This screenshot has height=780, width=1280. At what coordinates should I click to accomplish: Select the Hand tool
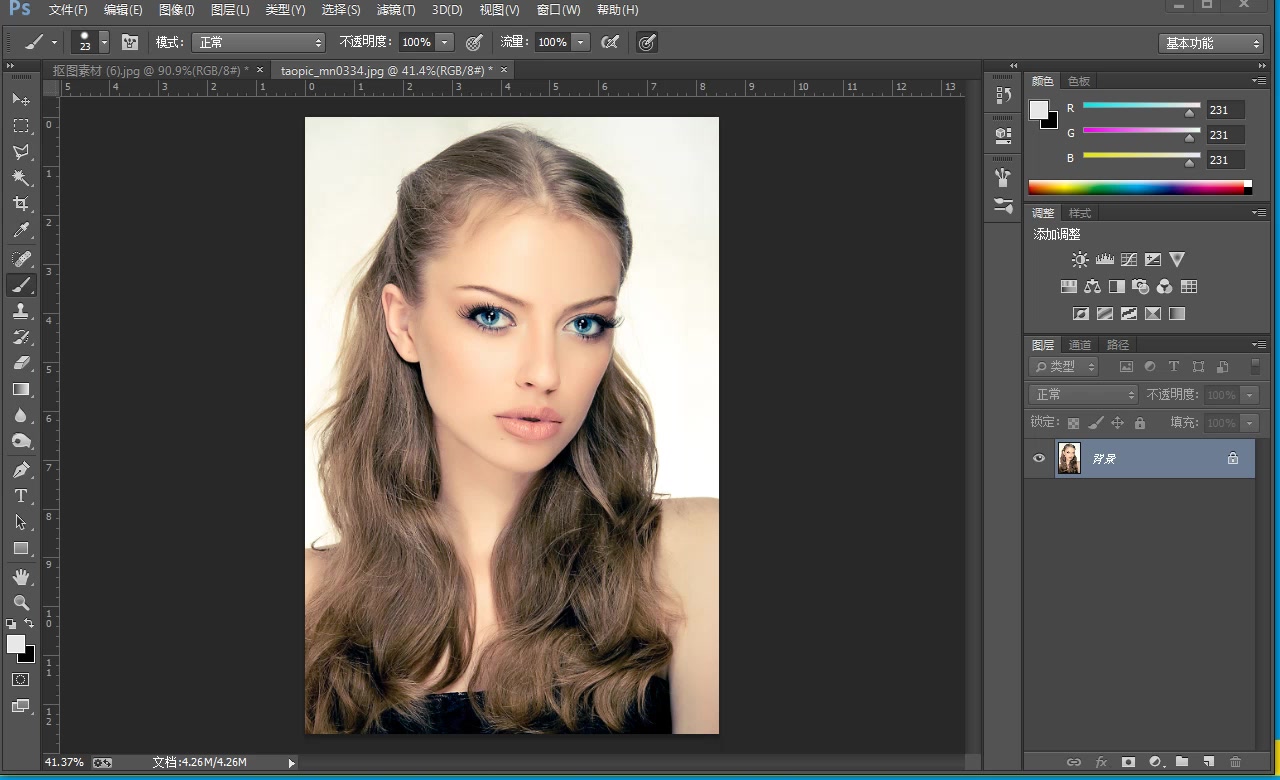pos(21,576)
